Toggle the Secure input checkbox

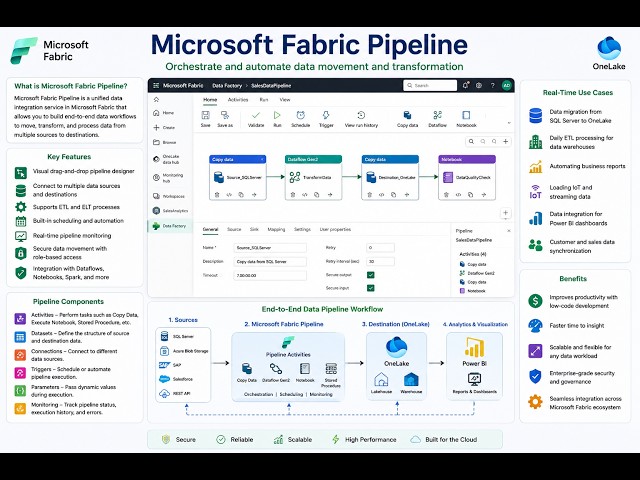point(371,288)
